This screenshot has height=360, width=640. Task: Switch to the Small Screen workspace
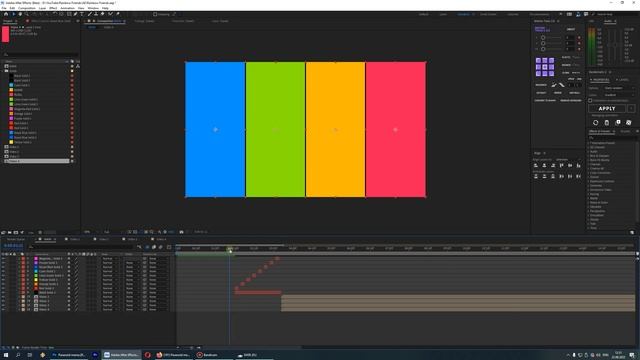[488, 14]
